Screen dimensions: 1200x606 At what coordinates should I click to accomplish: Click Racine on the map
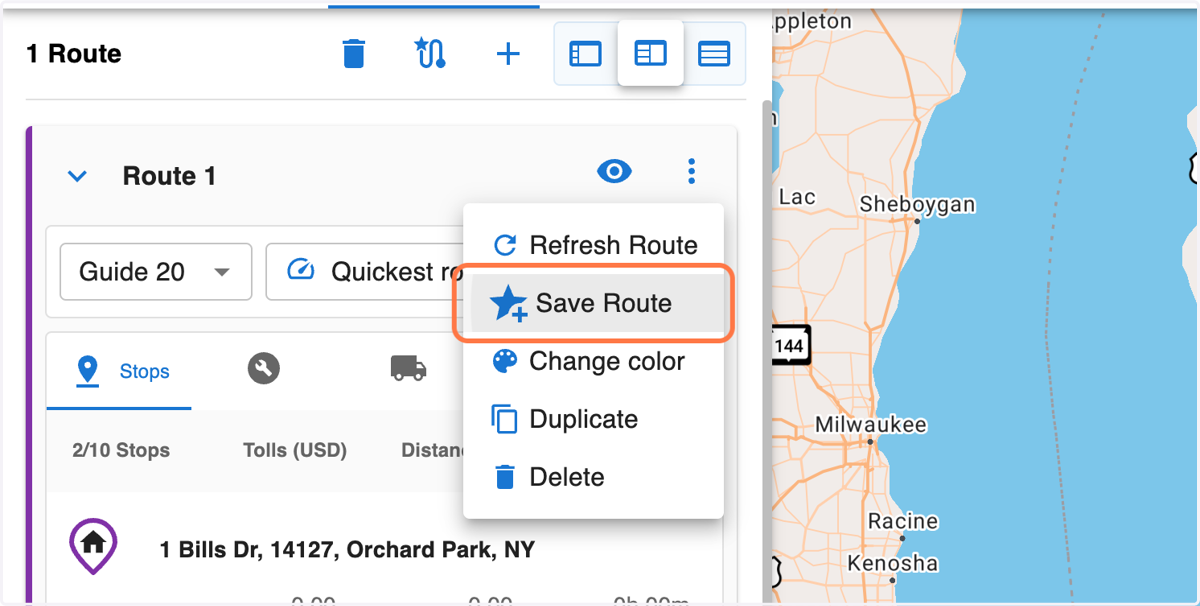(903, 521)
